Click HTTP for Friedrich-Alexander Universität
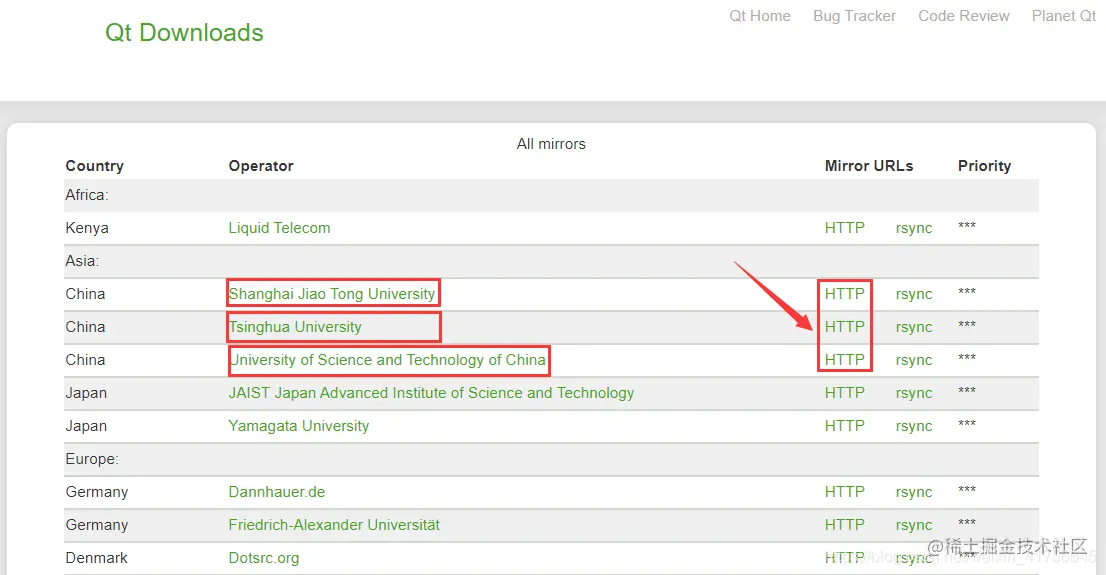This screenshot has width=1106, height=575. [844, 525]
